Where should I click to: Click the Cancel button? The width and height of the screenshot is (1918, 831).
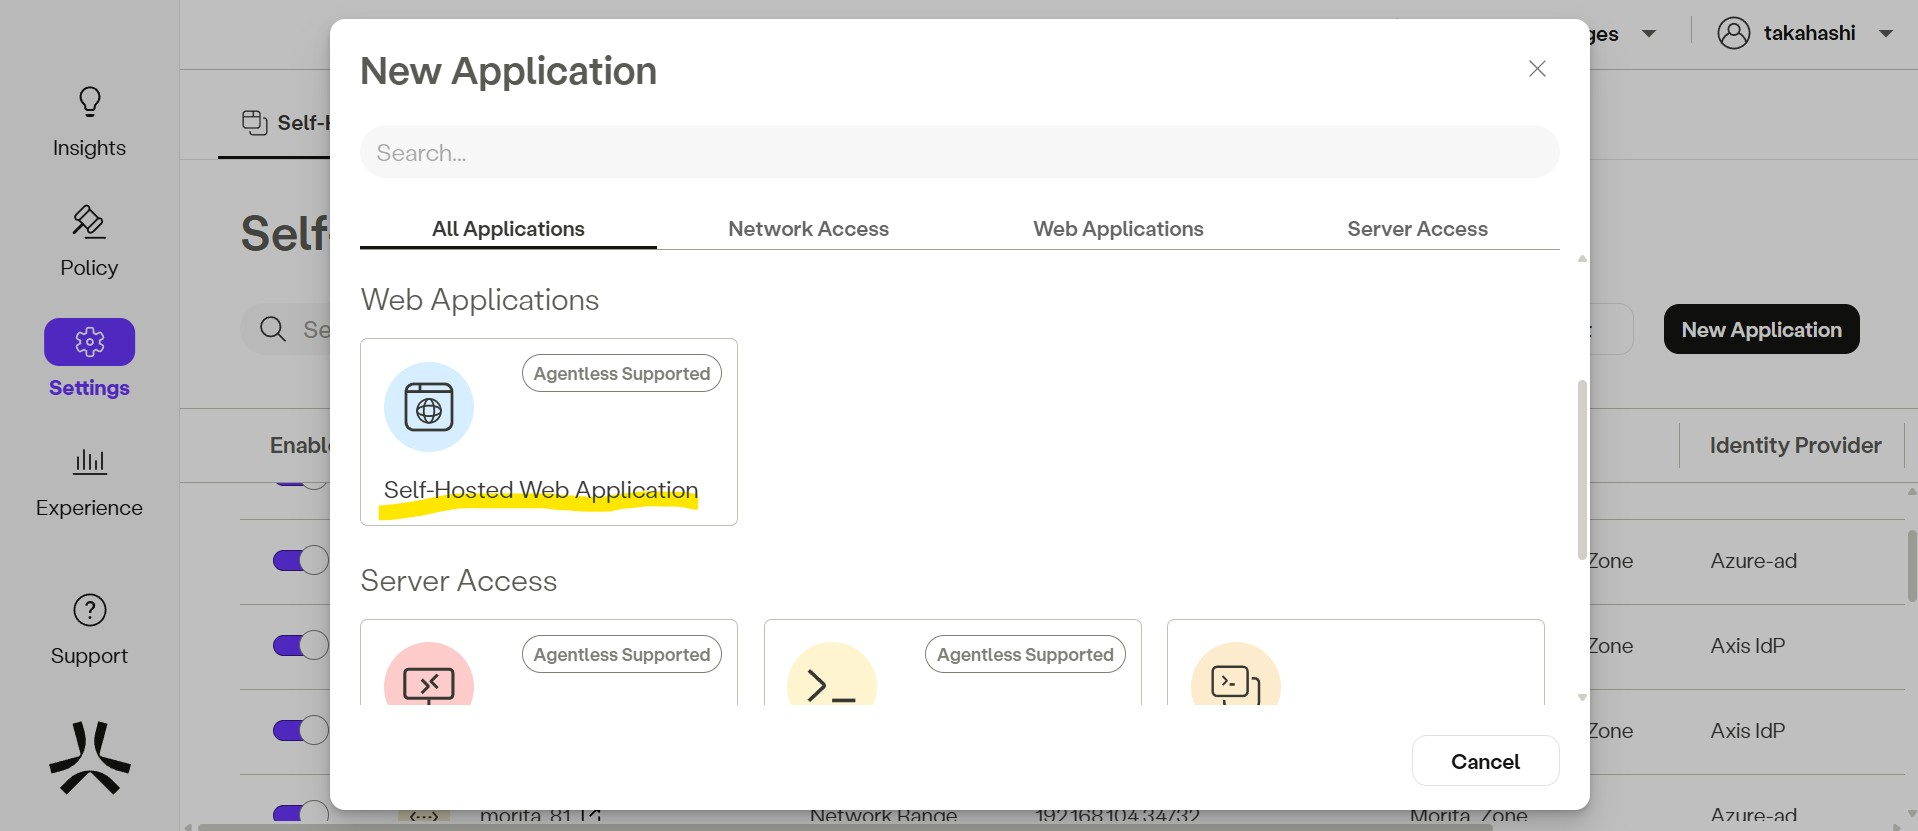pyautogui.click(x=1485, y=761)
